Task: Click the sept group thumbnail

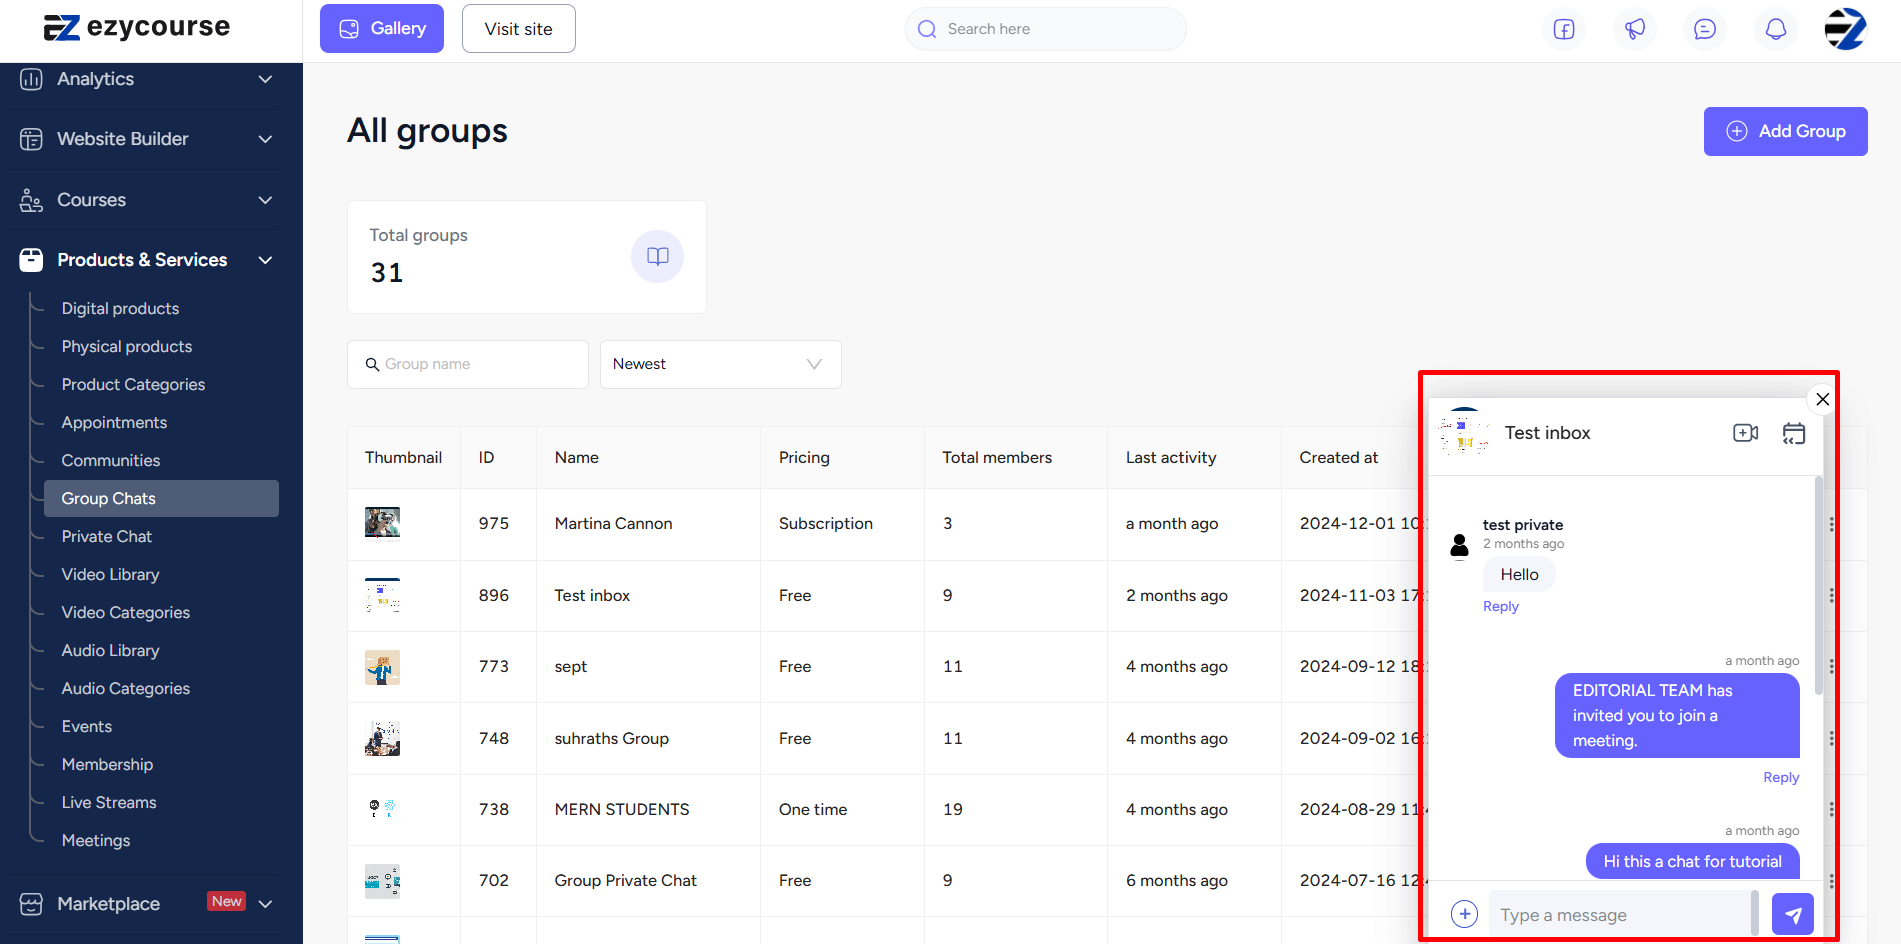Action: (382, 667)
